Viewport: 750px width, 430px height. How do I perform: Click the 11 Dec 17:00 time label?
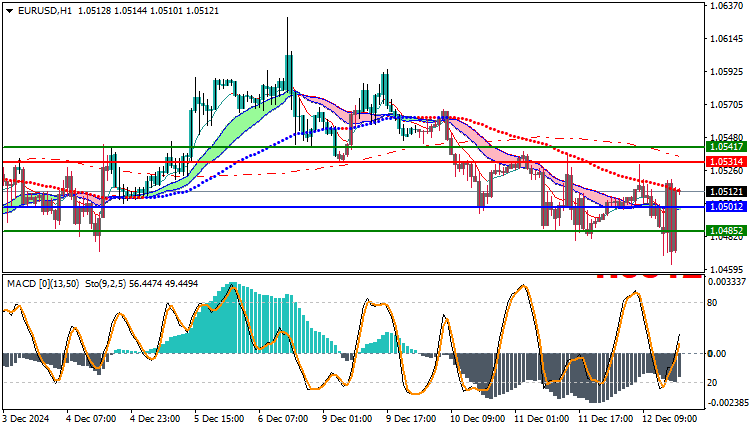[606, 419]
